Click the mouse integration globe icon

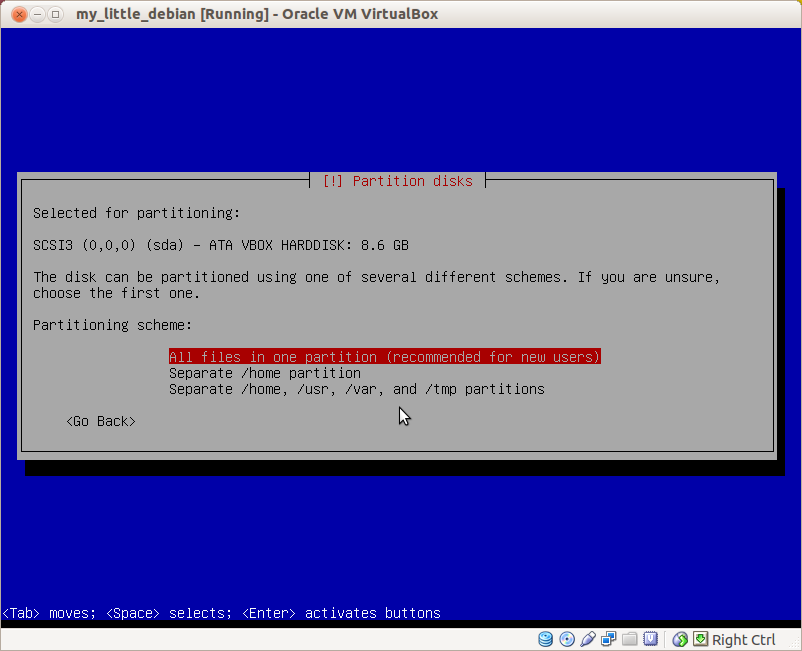tap(680, 639)
